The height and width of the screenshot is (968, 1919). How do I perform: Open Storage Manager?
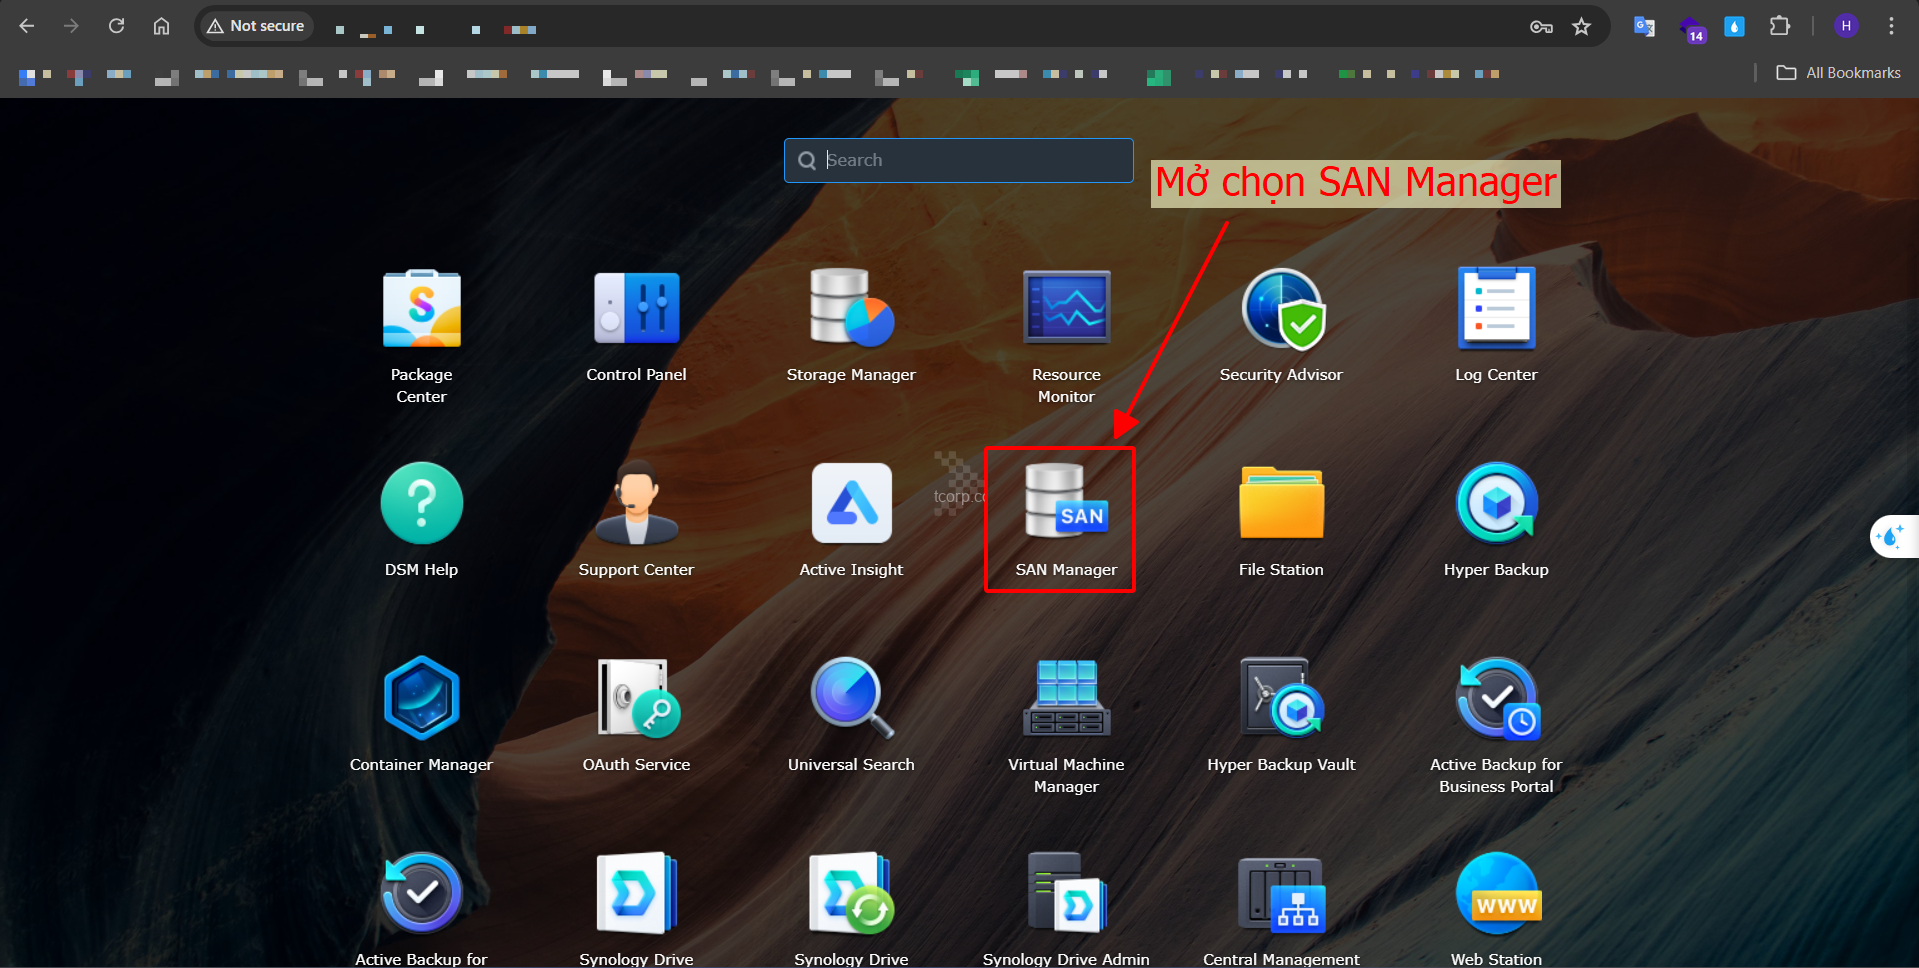(x=851, y=310)
